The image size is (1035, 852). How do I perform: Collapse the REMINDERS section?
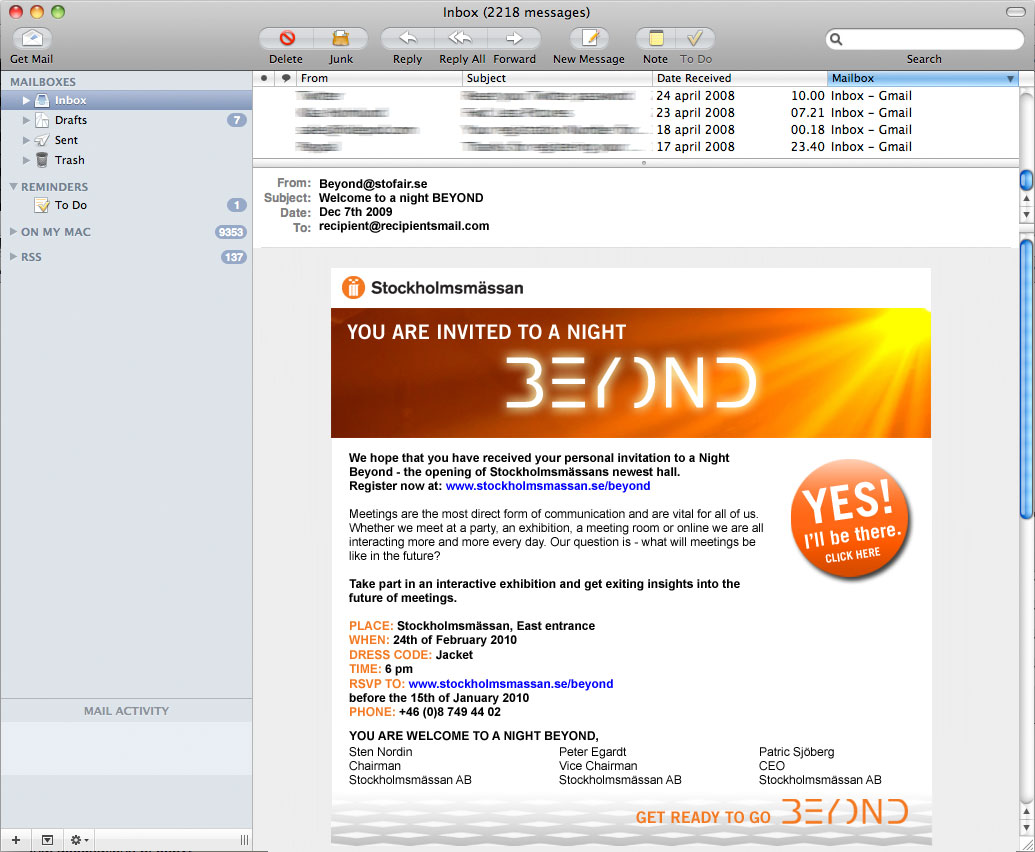(13, 187)
